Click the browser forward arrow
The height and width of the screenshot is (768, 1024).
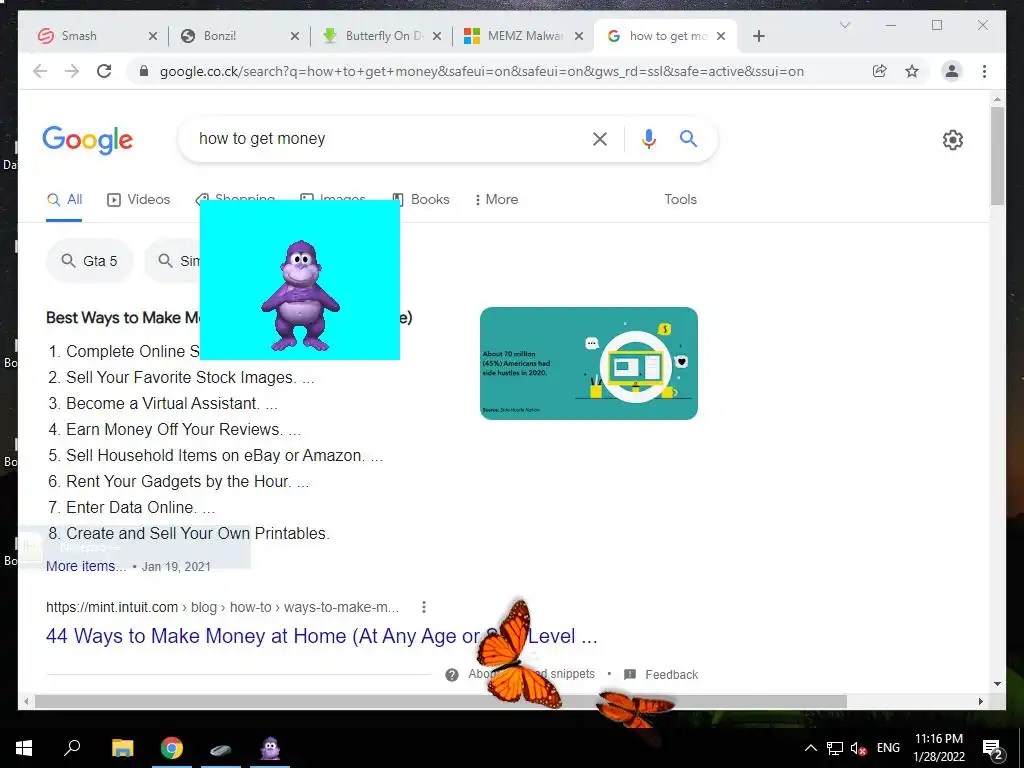72,71
